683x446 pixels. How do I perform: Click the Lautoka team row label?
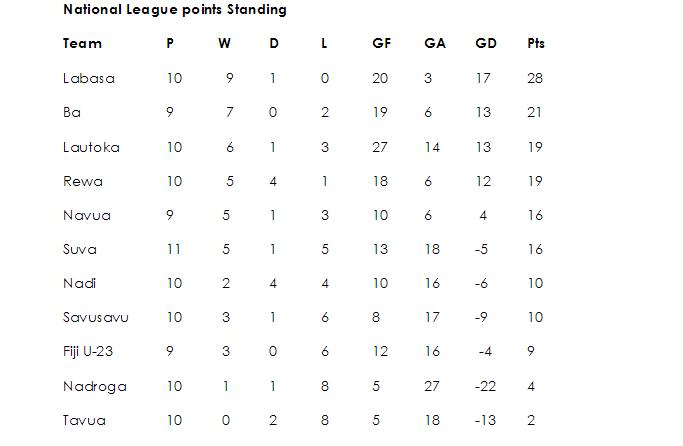(91, 147)
